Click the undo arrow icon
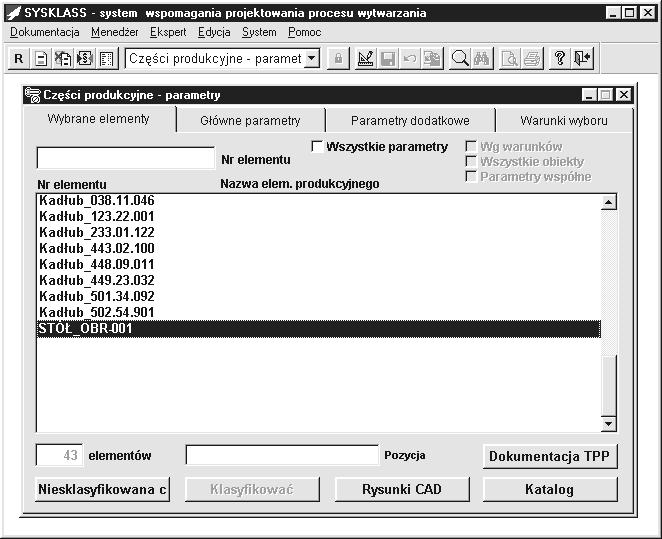This screenshot has height=539, width=662. point(410,58)
